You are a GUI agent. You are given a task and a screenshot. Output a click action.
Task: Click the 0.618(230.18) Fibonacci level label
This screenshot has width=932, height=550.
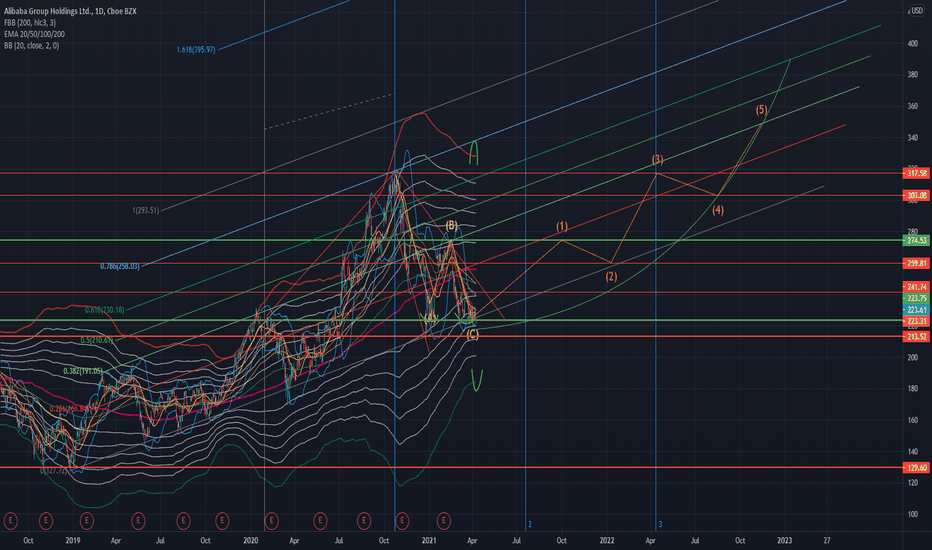[105, 310]
